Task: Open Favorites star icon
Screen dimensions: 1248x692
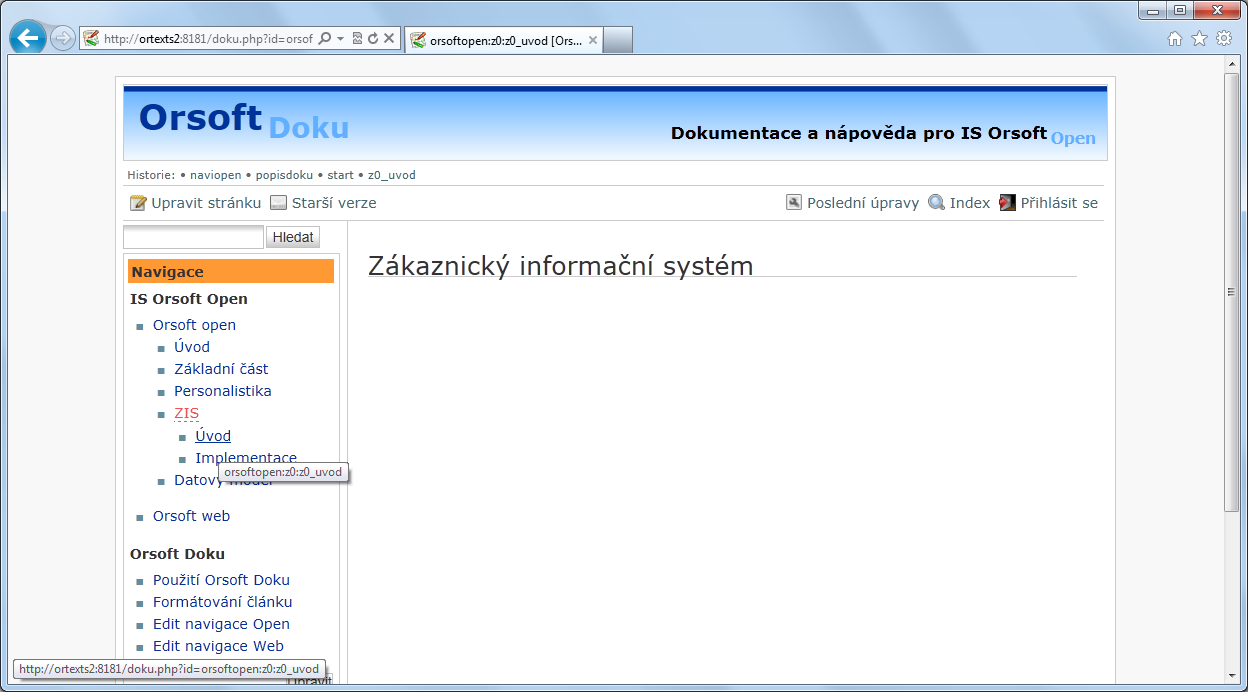Action: click(x=1199, y=39)
